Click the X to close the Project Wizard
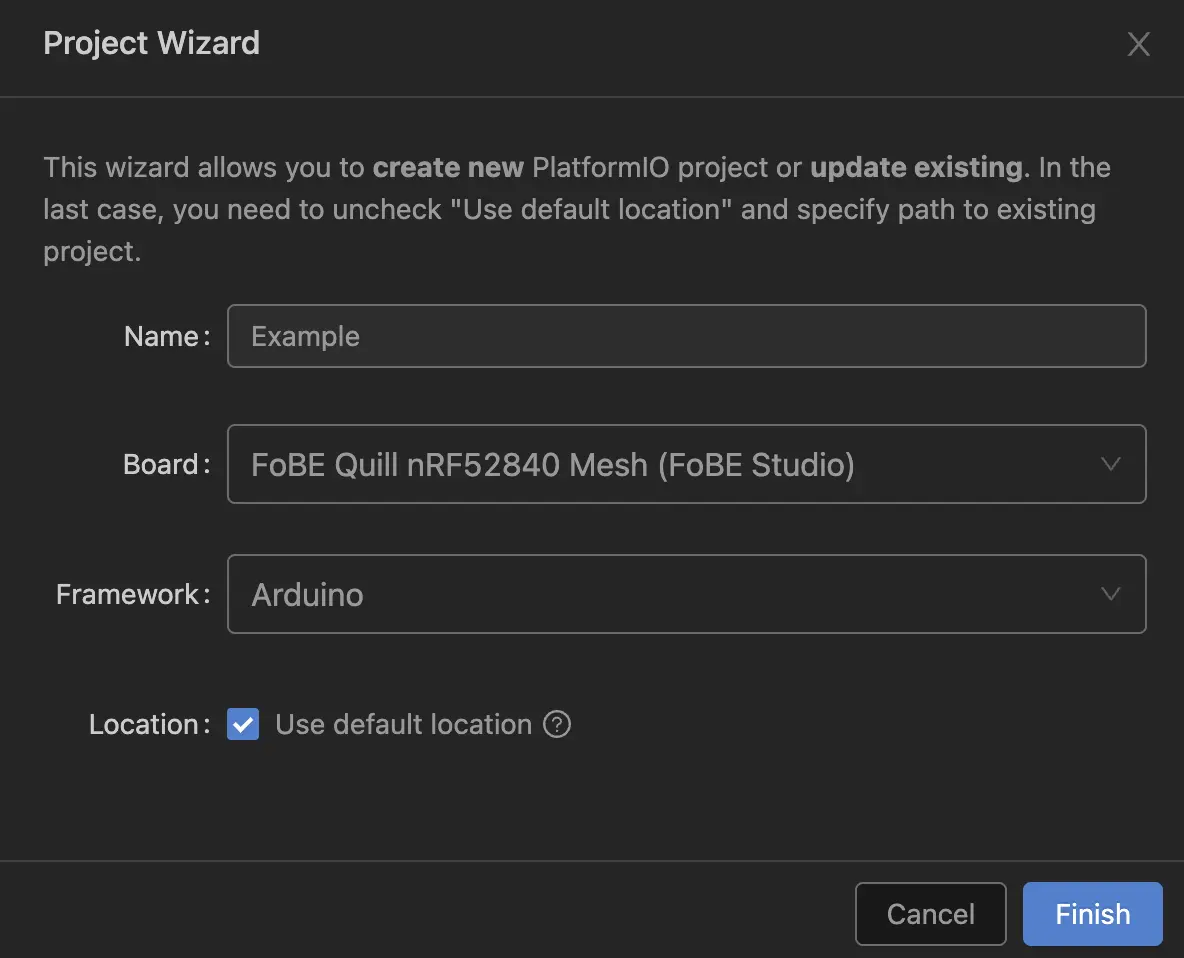The height and width of the screenshot is (958, 1184). pyautogui.click(x=1139, y=44)
